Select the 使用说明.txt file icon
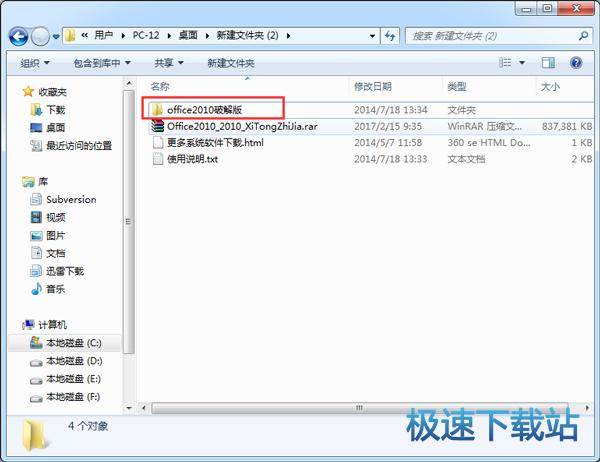Screen dimensions: 600x462 pyautogui.click(x=158, y=159)
